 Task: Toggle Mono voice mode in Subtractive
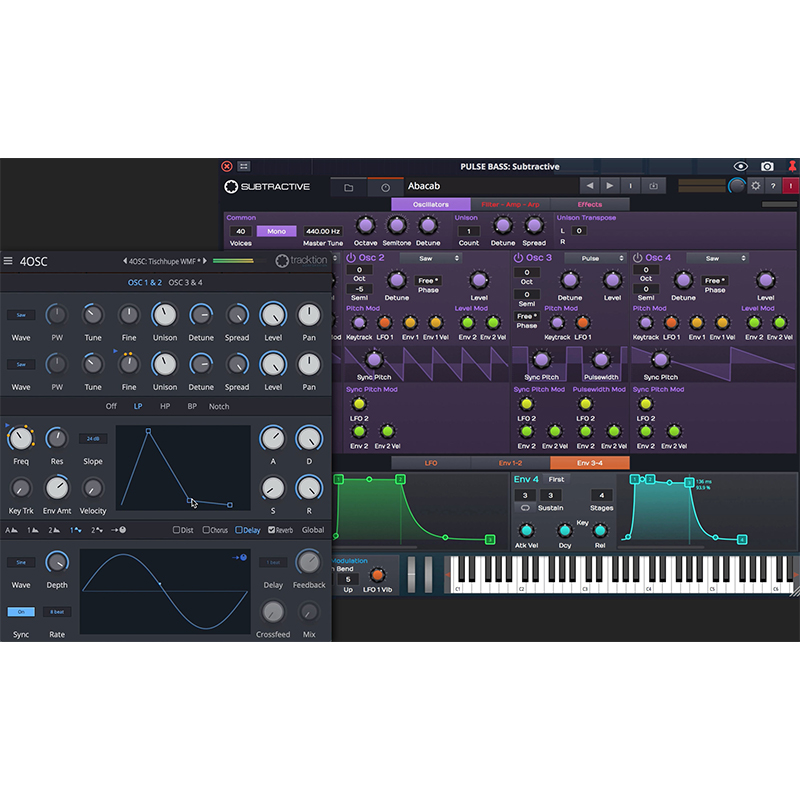[277, 231]
